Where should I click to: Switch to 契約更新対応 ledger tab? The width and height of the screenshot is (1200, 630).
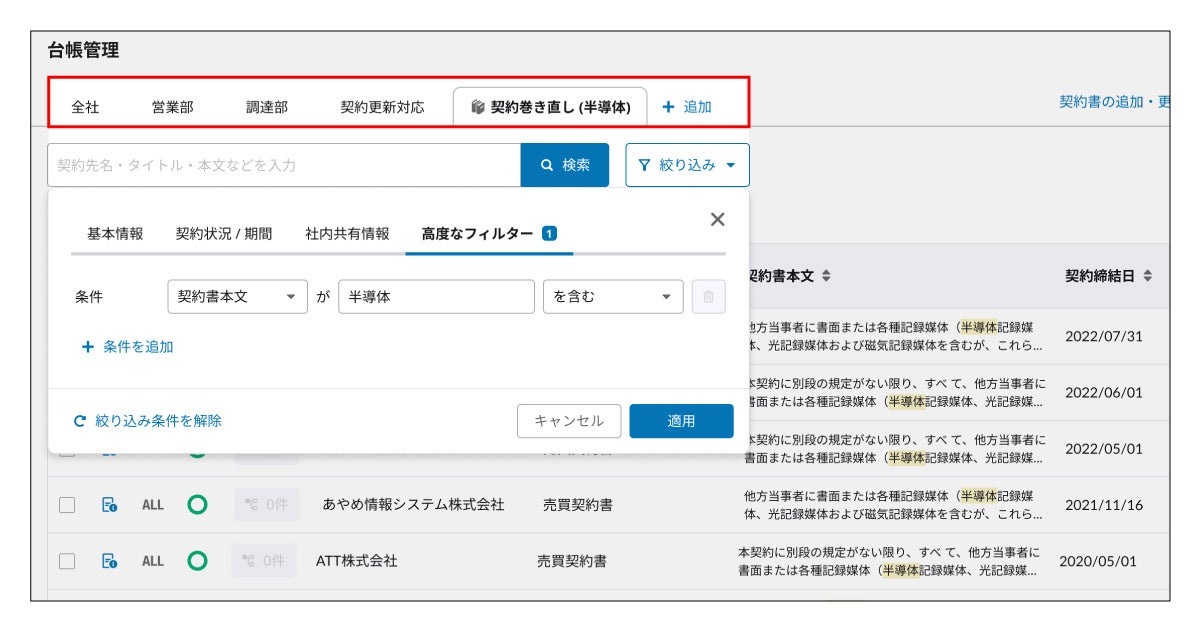(x=382, y=107)
